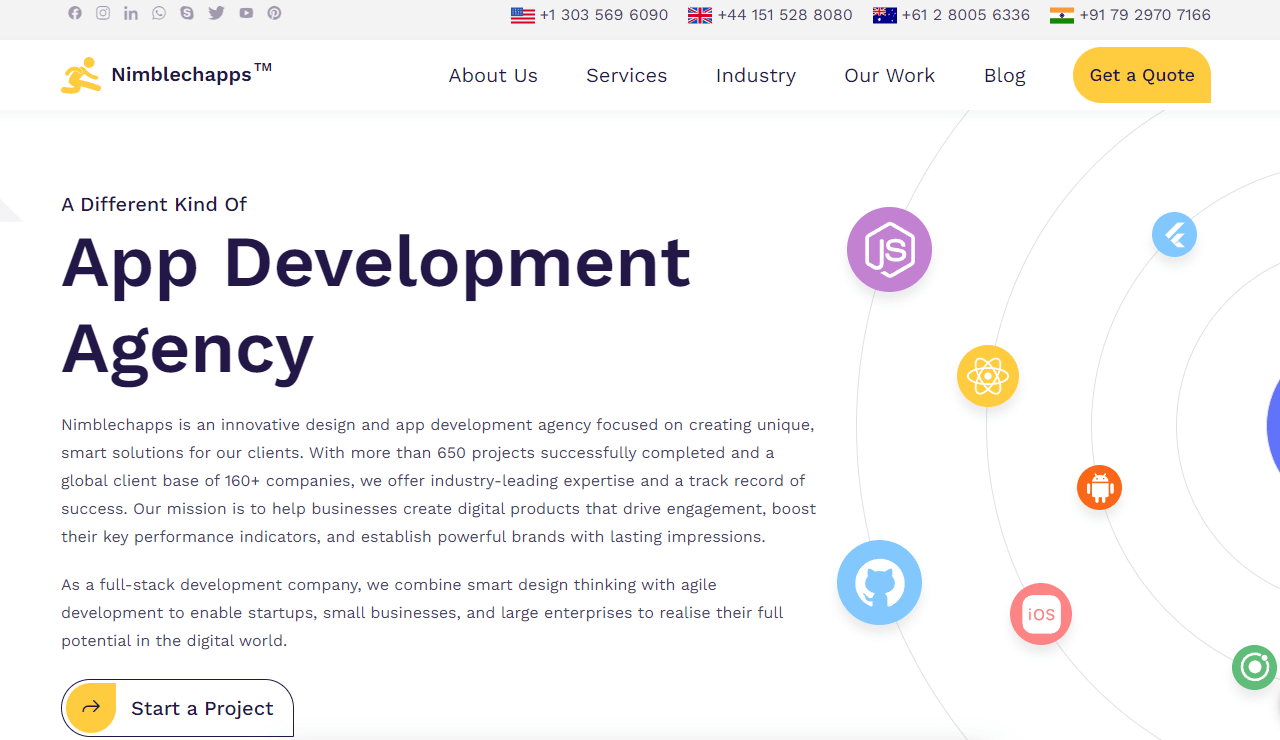The height and width of the screenshot is (740, 1280).
Task: Click the blue Flutter icon
Action: click(x=1174, y=235)
